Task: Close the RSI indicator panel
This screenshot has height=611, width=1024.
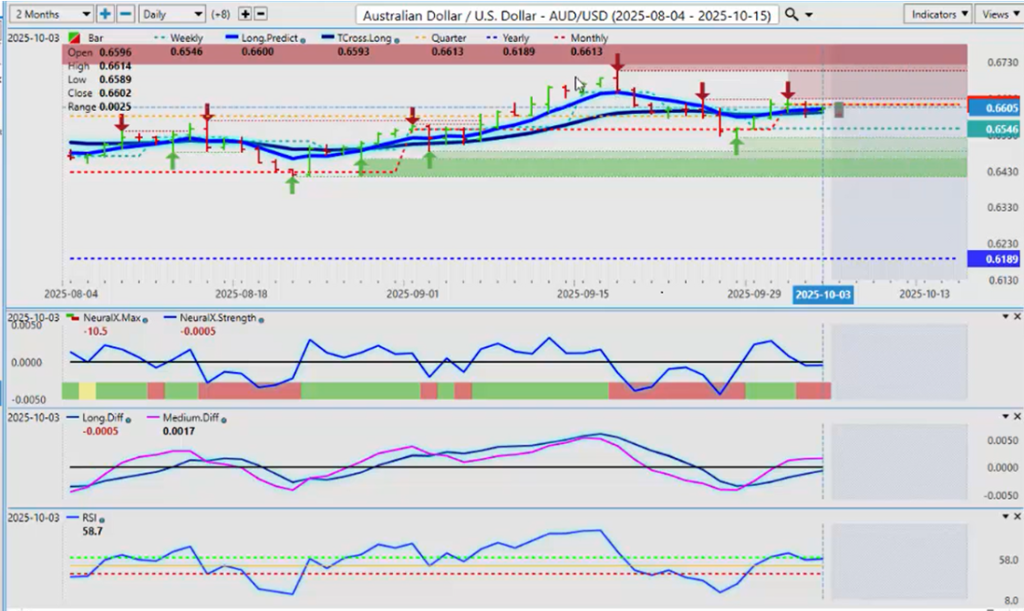Action: (x=1016, y=516)
